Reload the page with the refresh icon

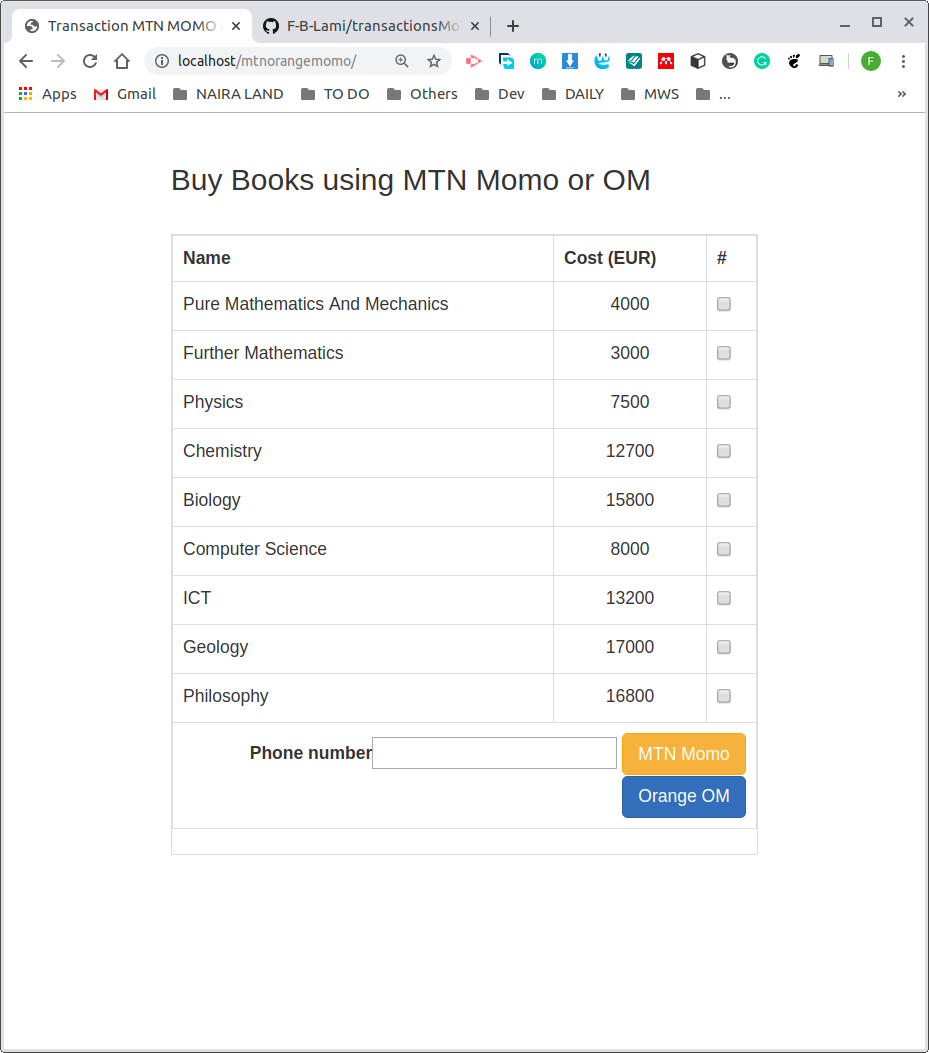[90, 61]
